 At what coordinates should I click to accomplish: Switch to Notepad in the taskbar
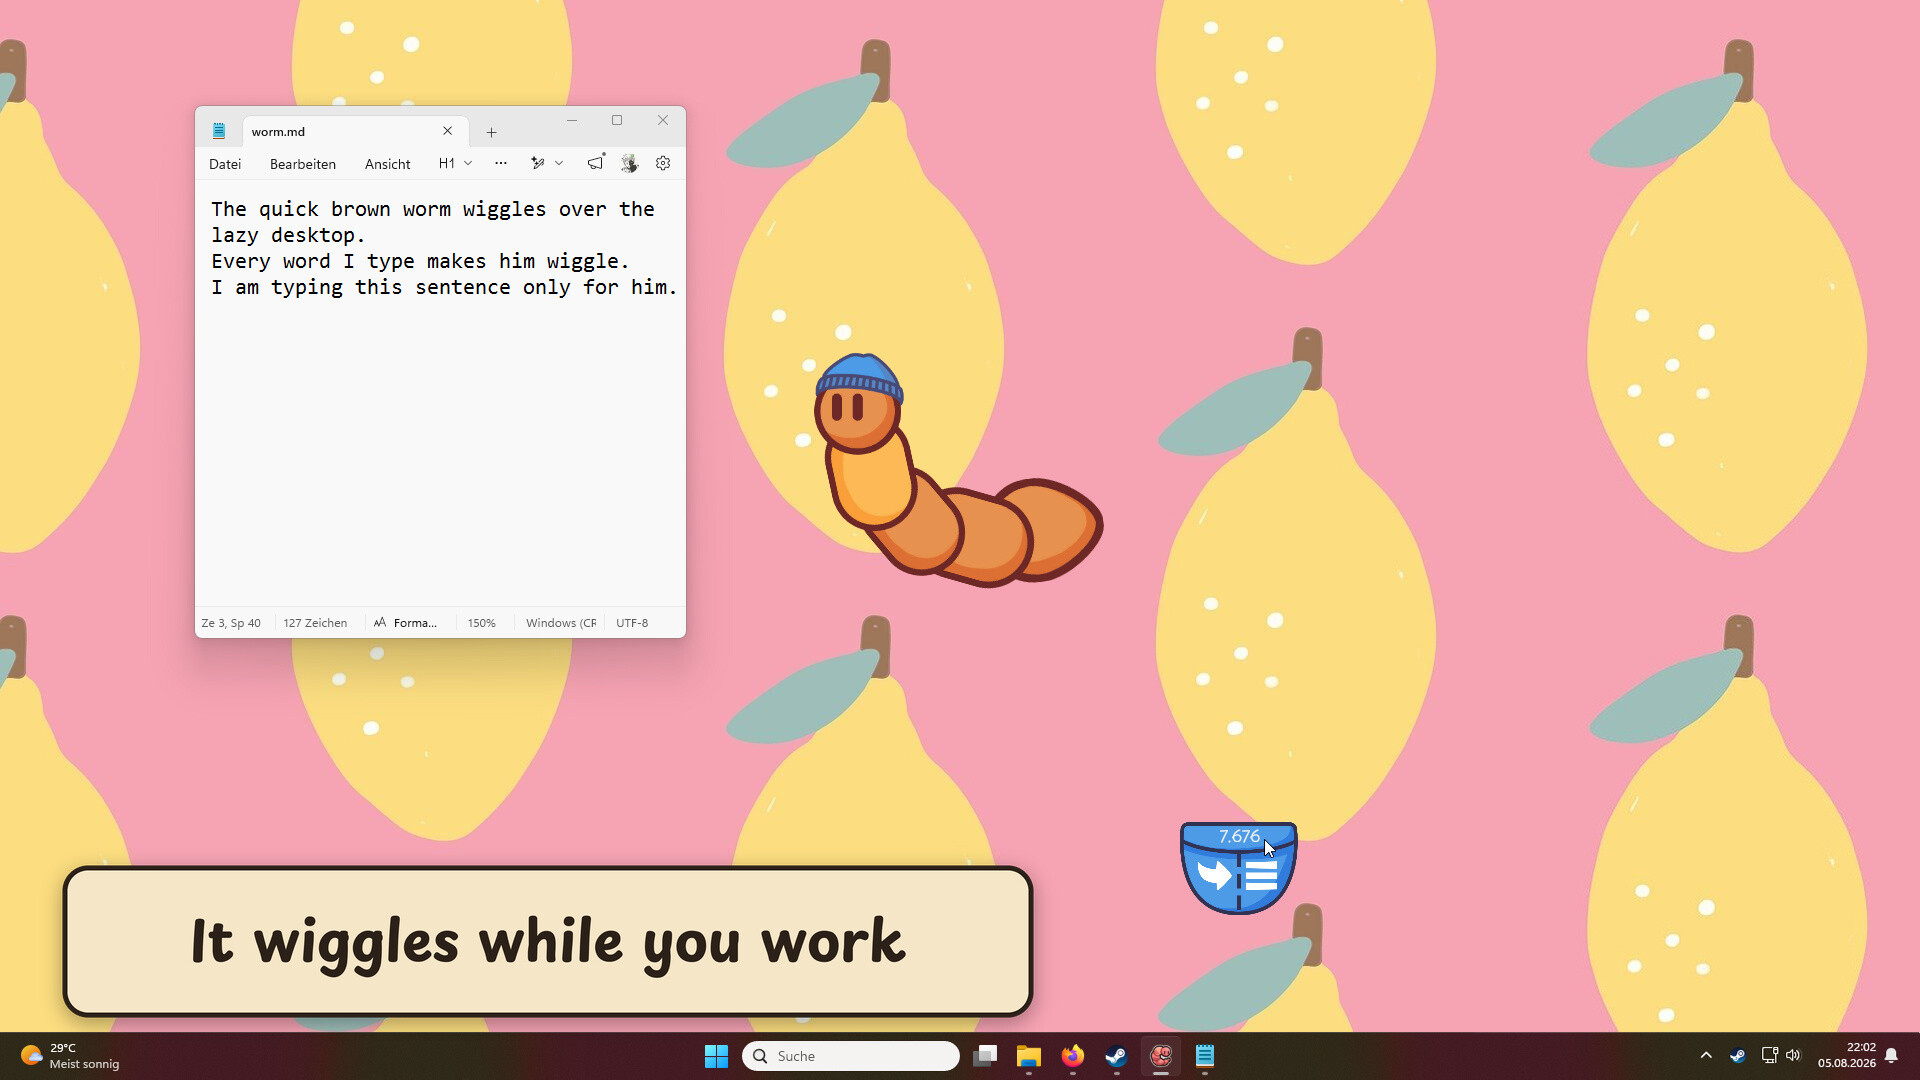pos(1205,1056)
